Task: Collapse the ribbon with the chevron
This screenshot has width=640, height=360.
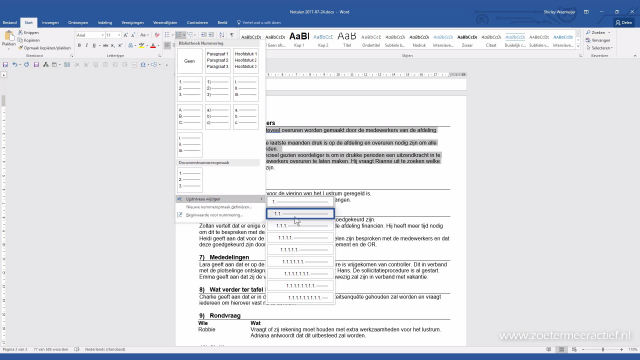Action: (x=635, y=56)
